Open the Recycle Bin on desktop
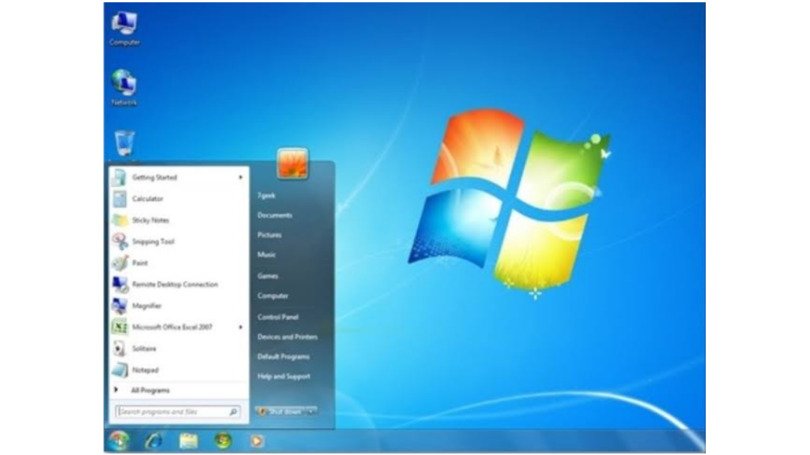 pos(124,143)
